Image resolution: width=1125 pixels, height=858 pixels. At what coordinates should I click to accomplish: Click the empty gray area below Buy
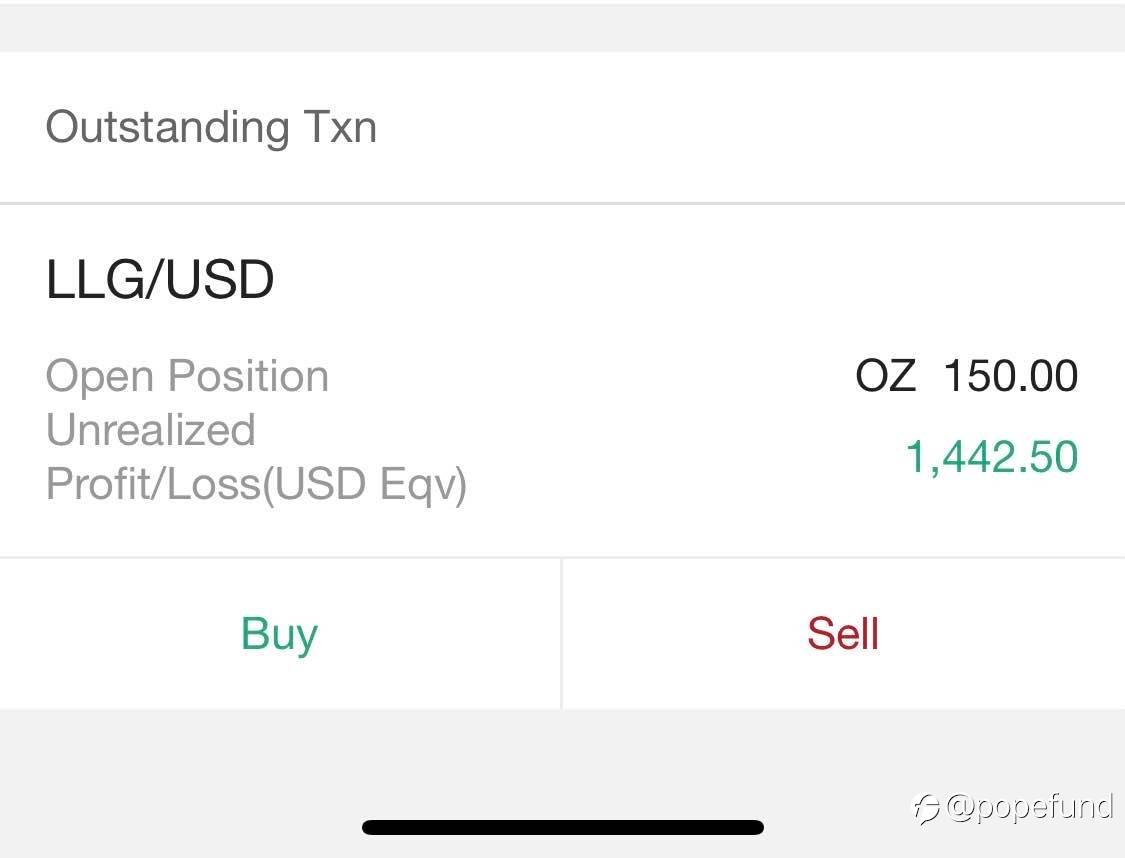coord(280,760)
